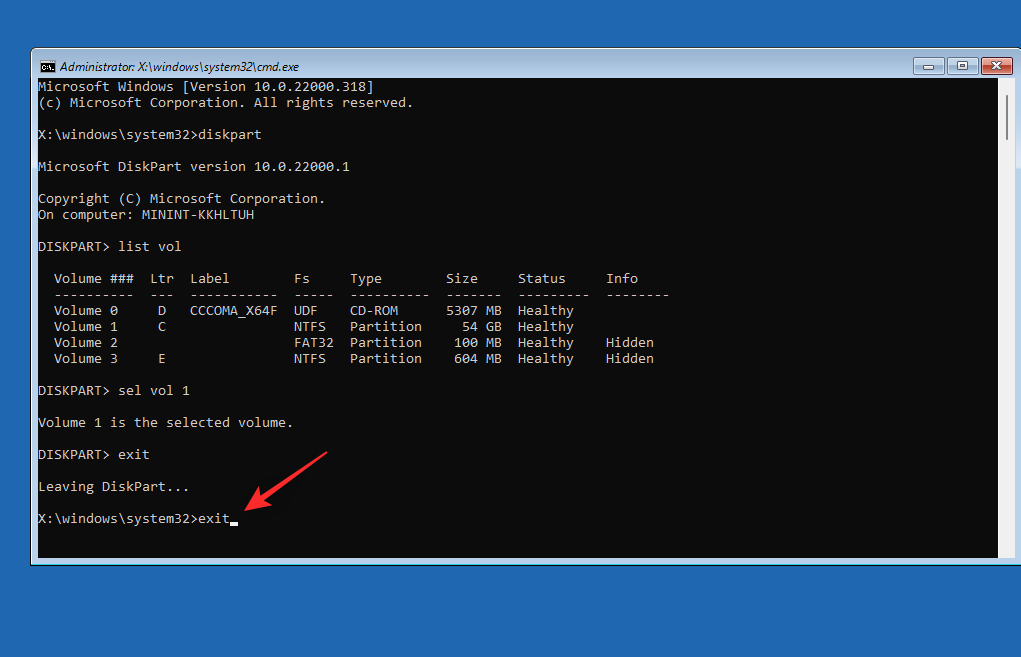Click the 'Hidden' info text for Volume 2
Screen dimensions: 1021x657
tap(629, 342)
